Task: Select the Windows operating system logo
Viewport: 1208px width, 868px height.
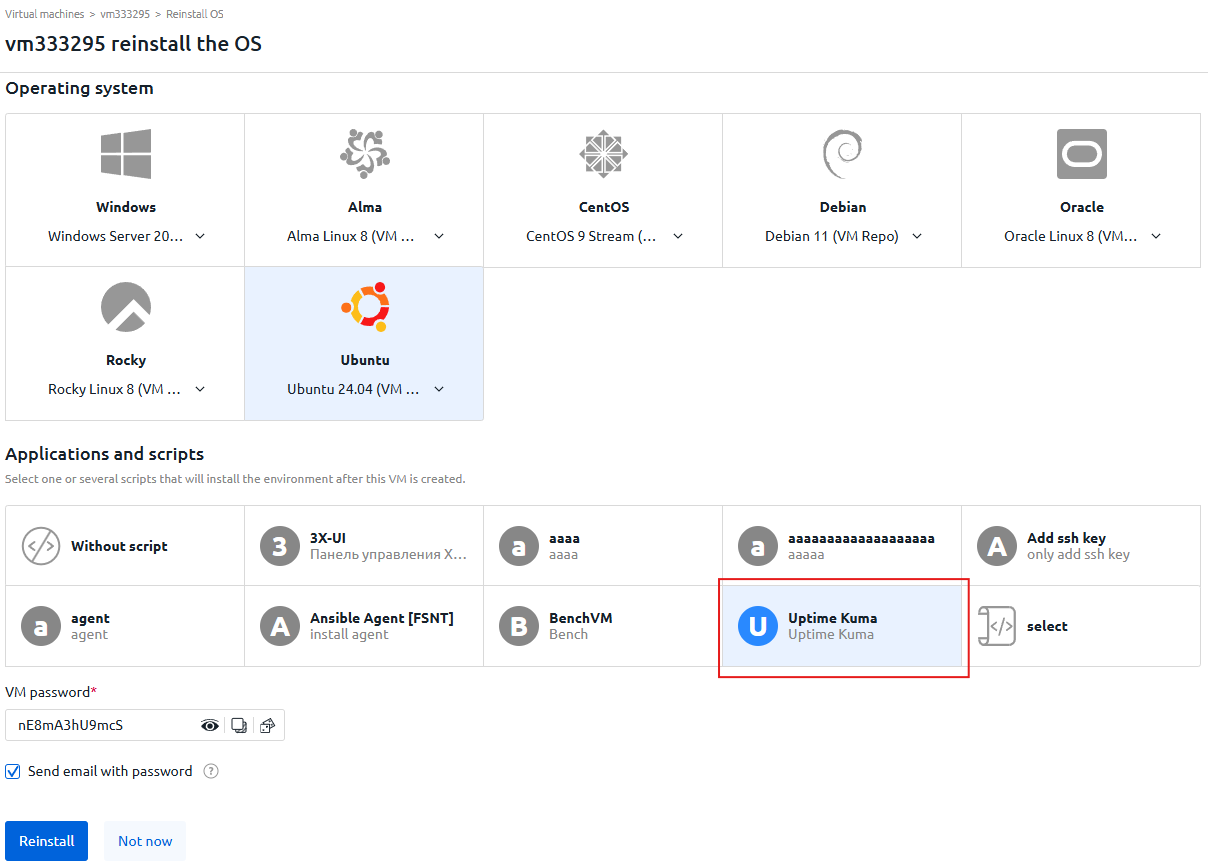Action: (126, 154)
